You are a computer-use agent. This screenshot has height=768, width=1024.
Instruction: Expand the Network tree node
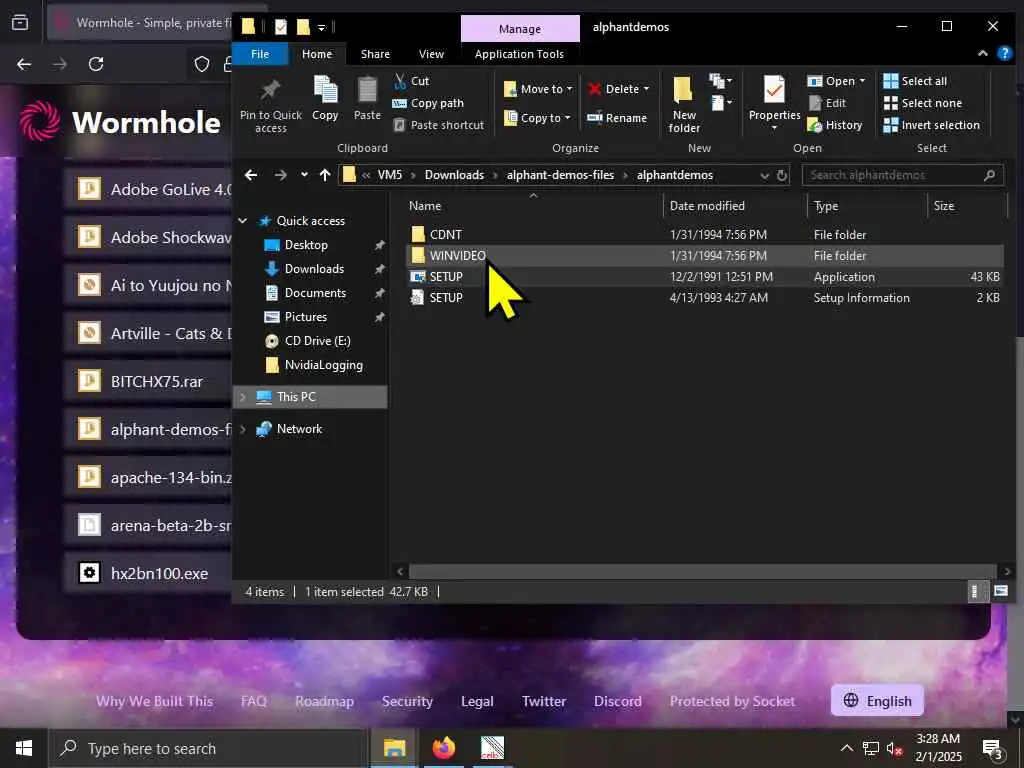click(x=243, y=429)
